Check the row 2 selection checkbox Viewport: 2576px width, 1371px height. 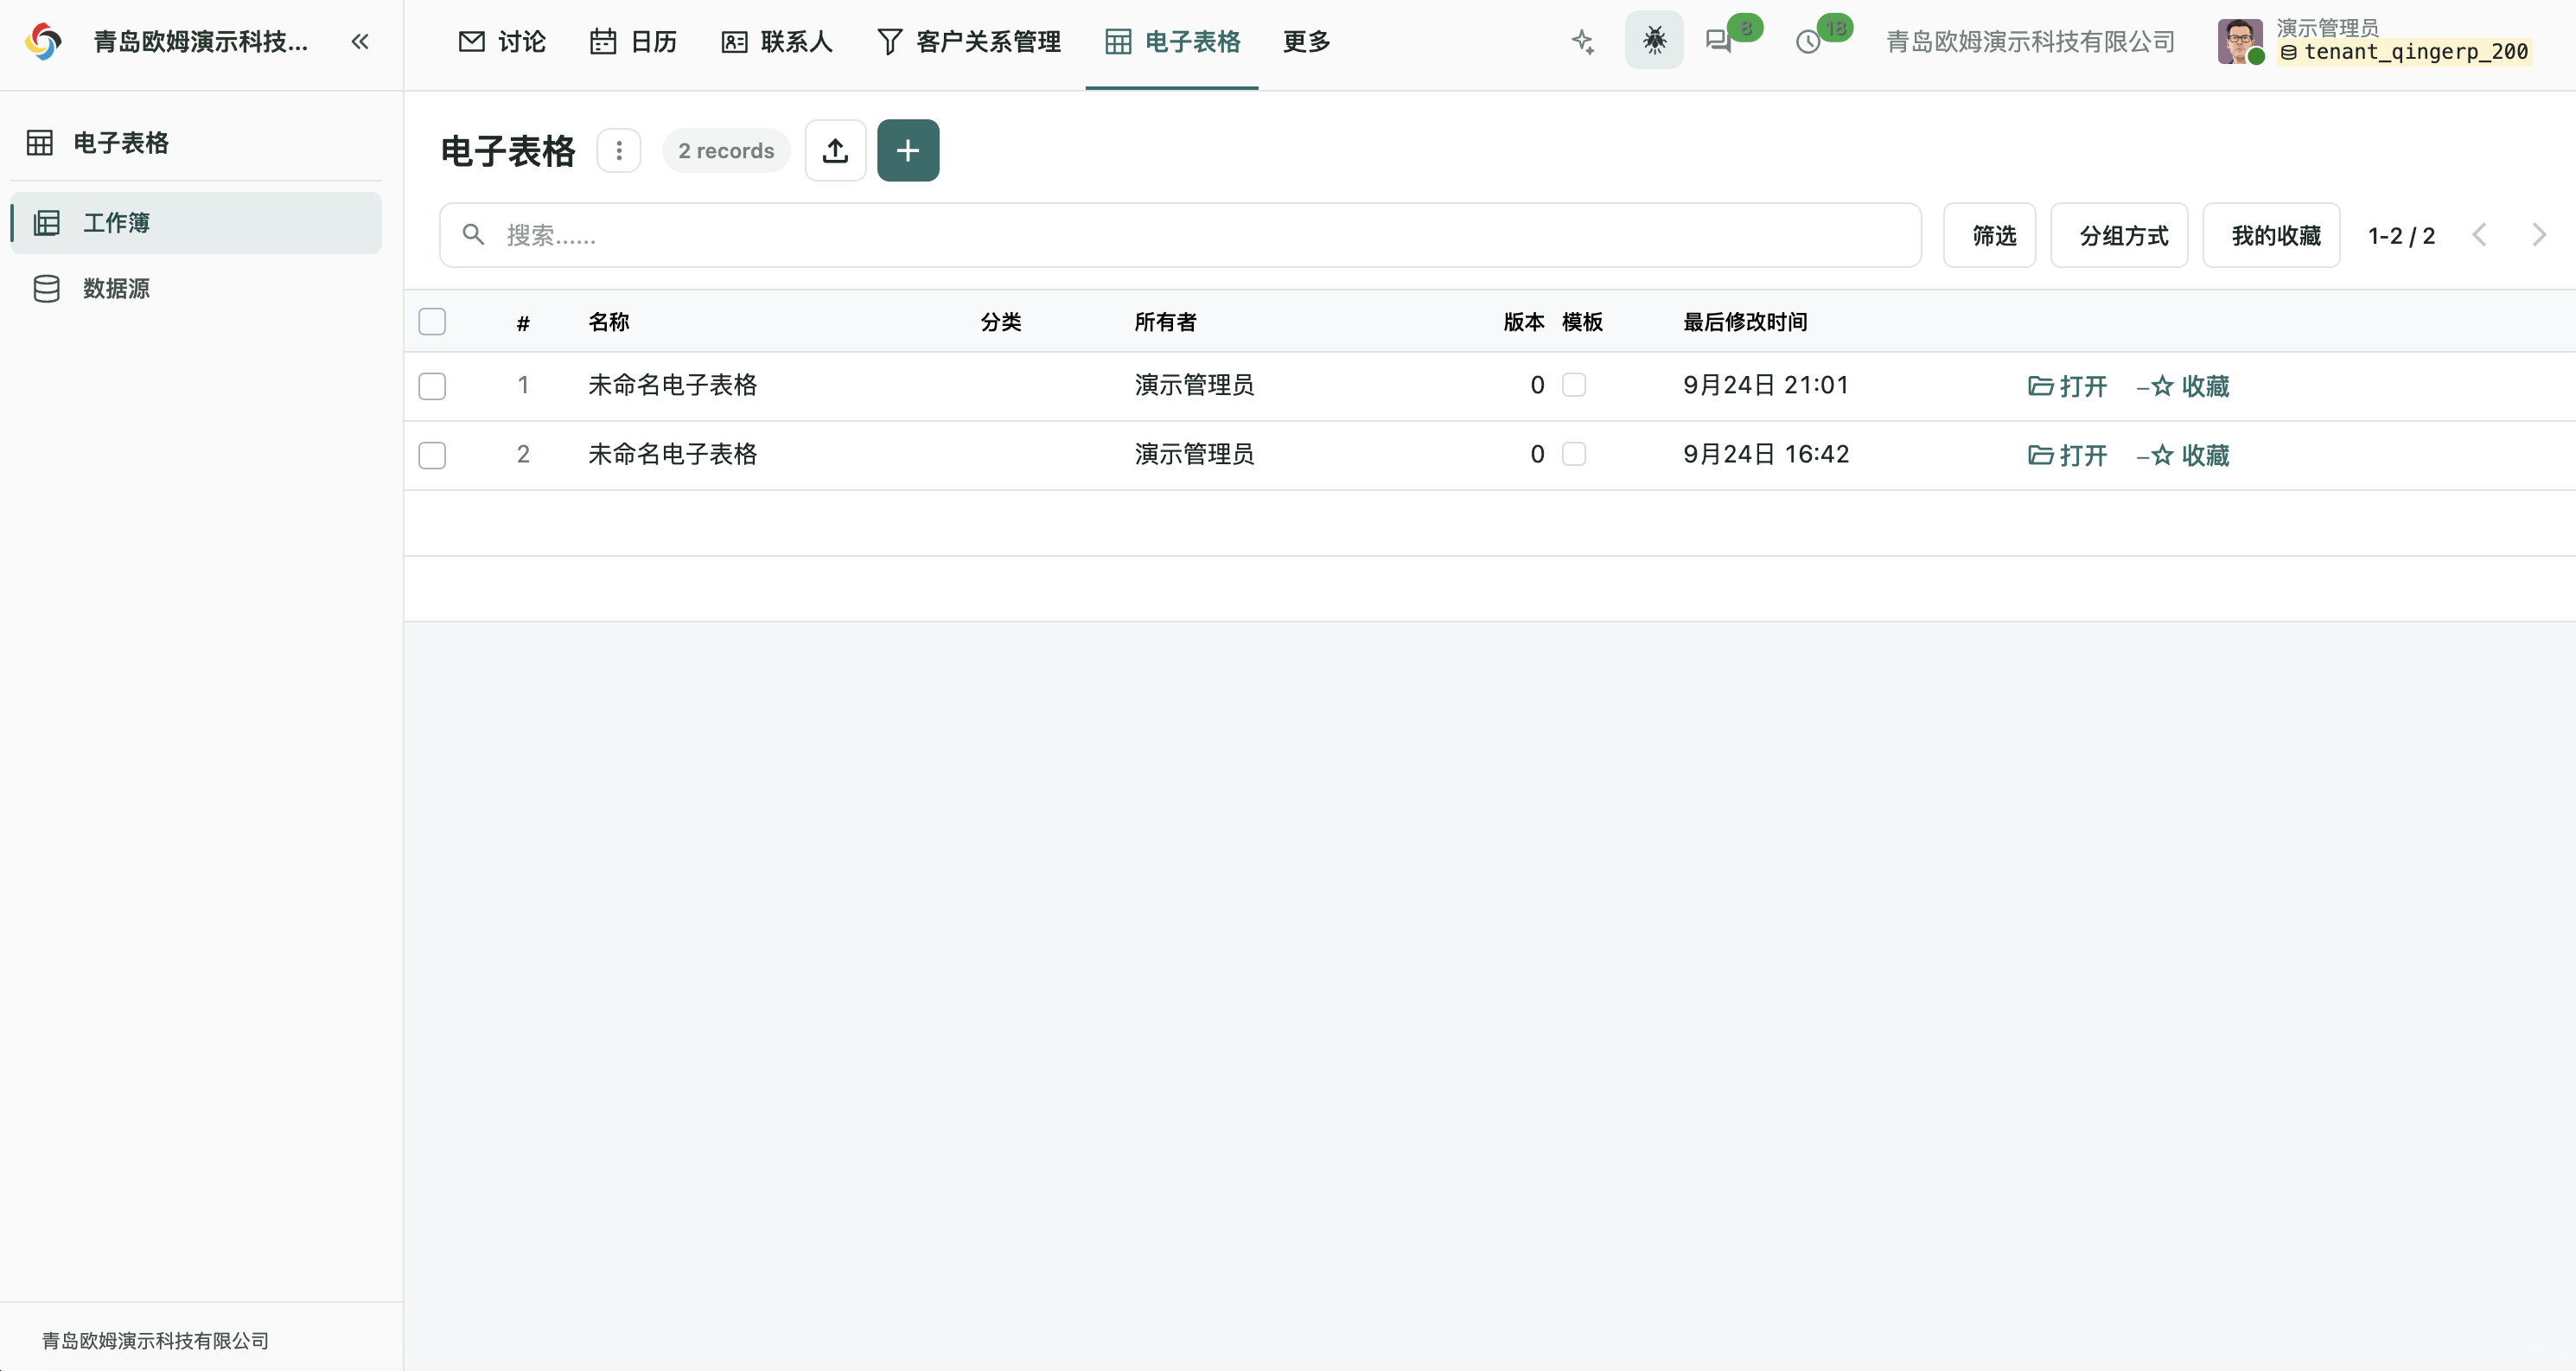tap(432, 455)
